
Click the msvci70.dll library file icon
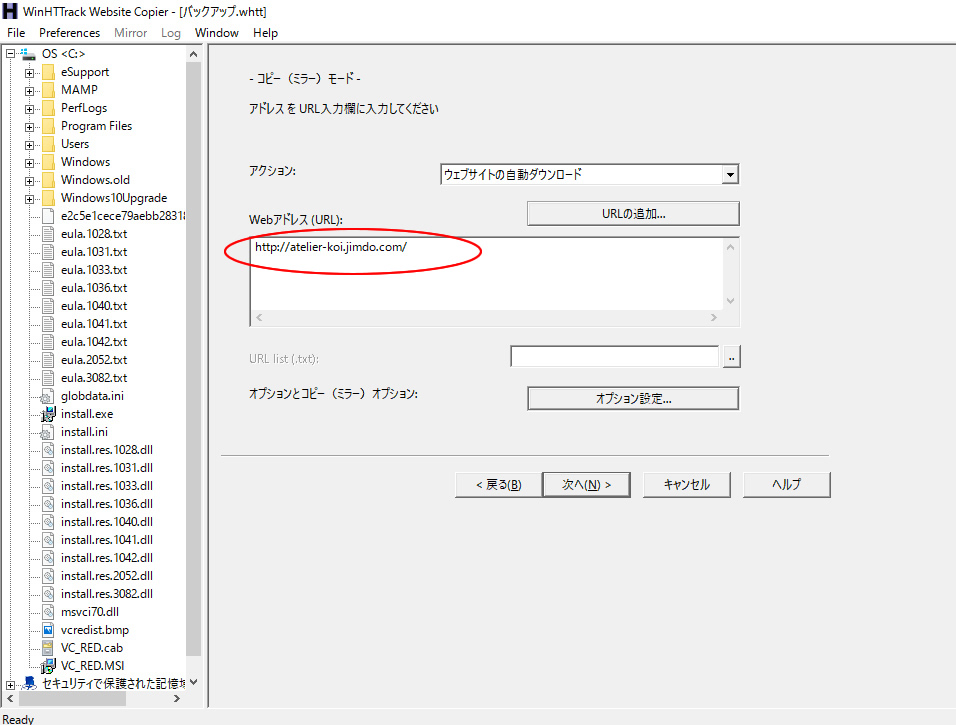point(48,611)
